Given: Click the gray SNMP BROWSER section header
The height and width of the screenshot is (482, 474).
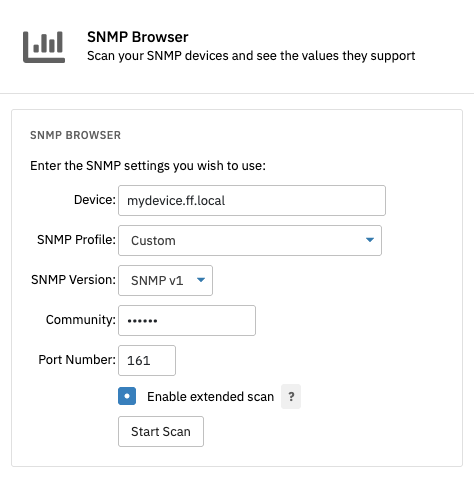Looking at the screenshot, I should [x=76, y=135].
